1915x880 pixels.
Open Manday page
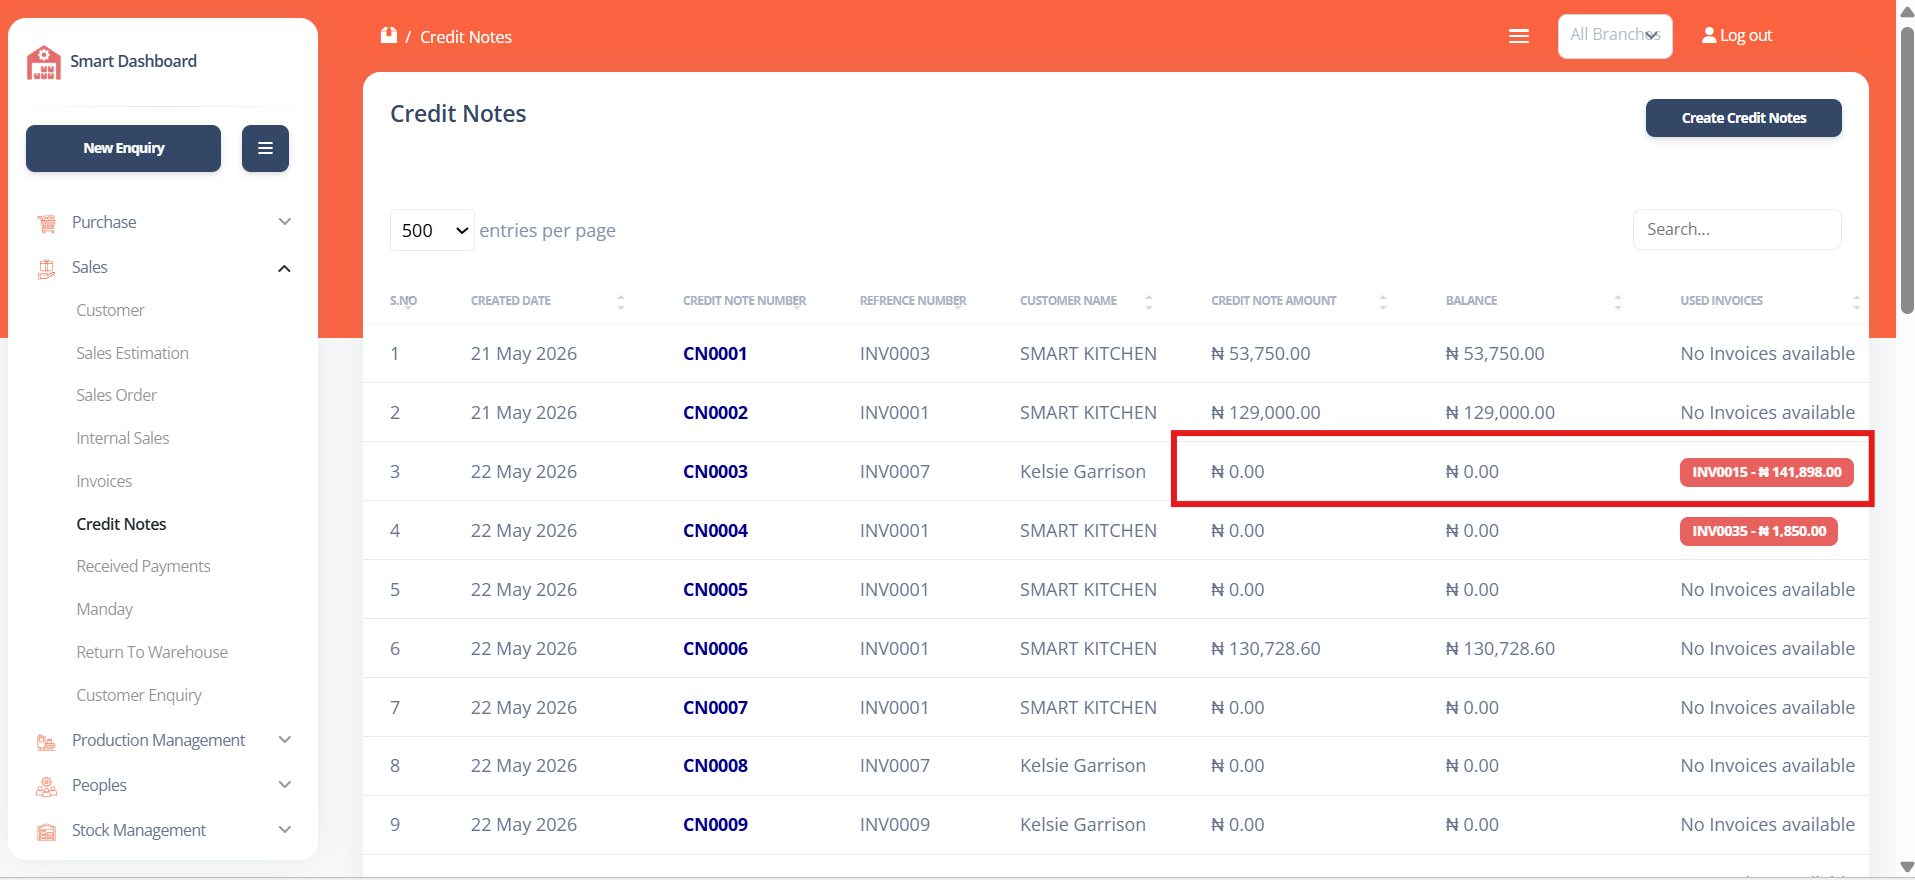pyautogui.click(x=104, y=609)
